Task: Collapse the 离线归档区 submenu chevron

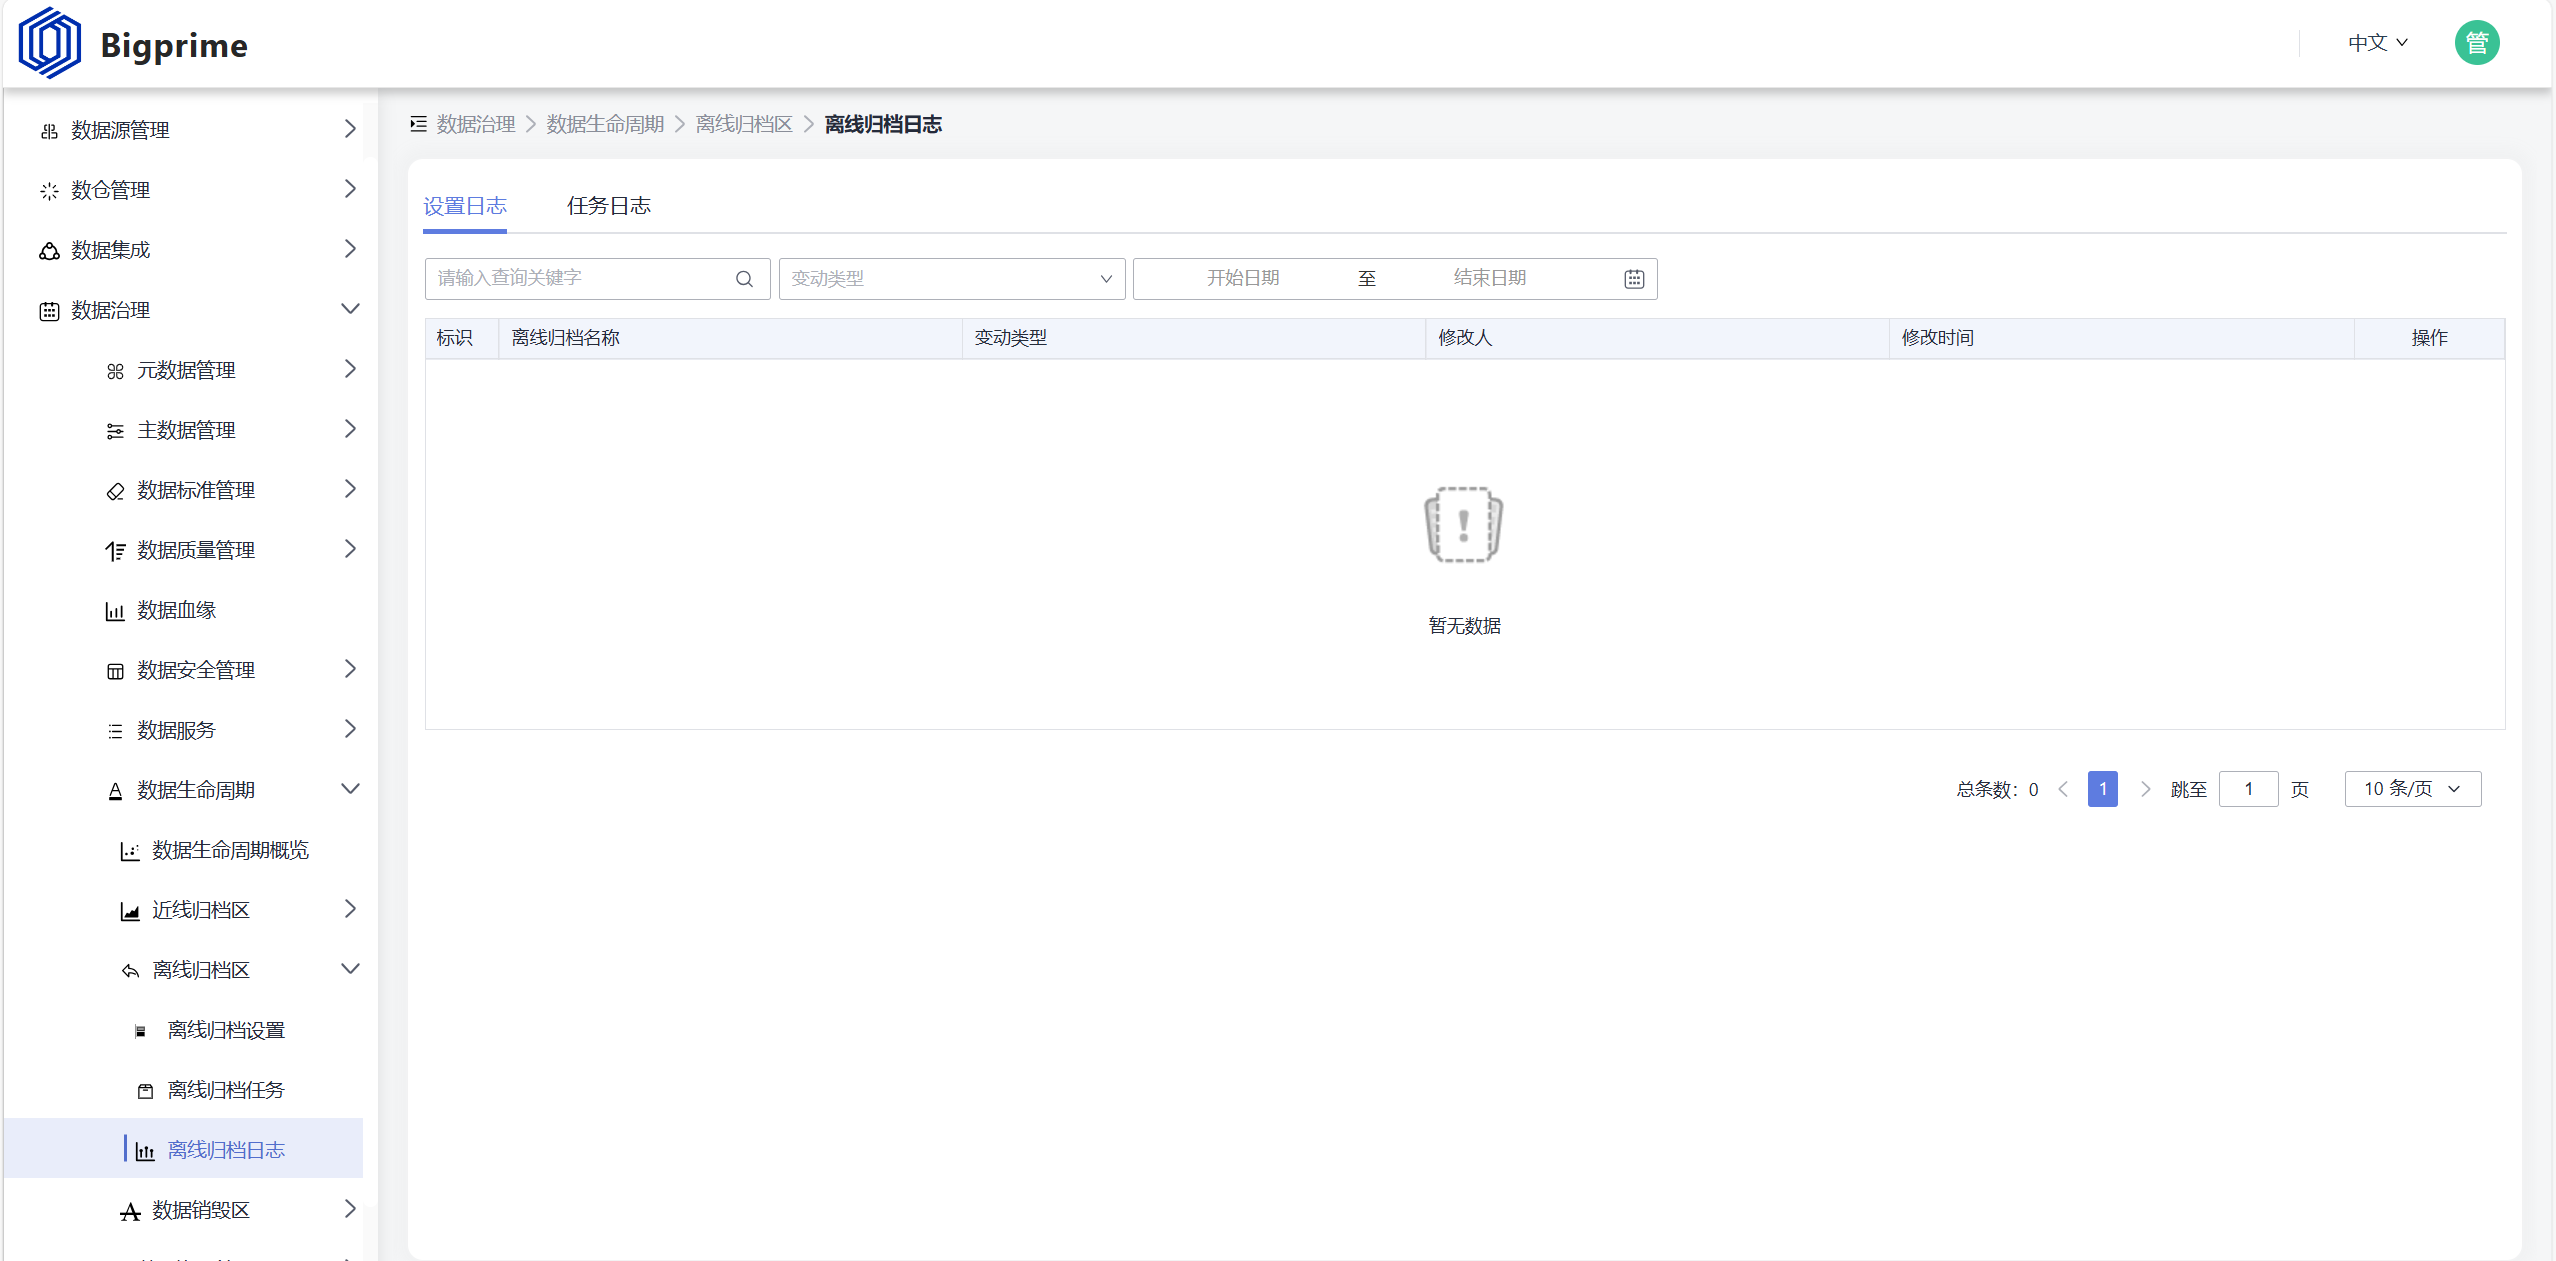Action: (x=350, y=969)
